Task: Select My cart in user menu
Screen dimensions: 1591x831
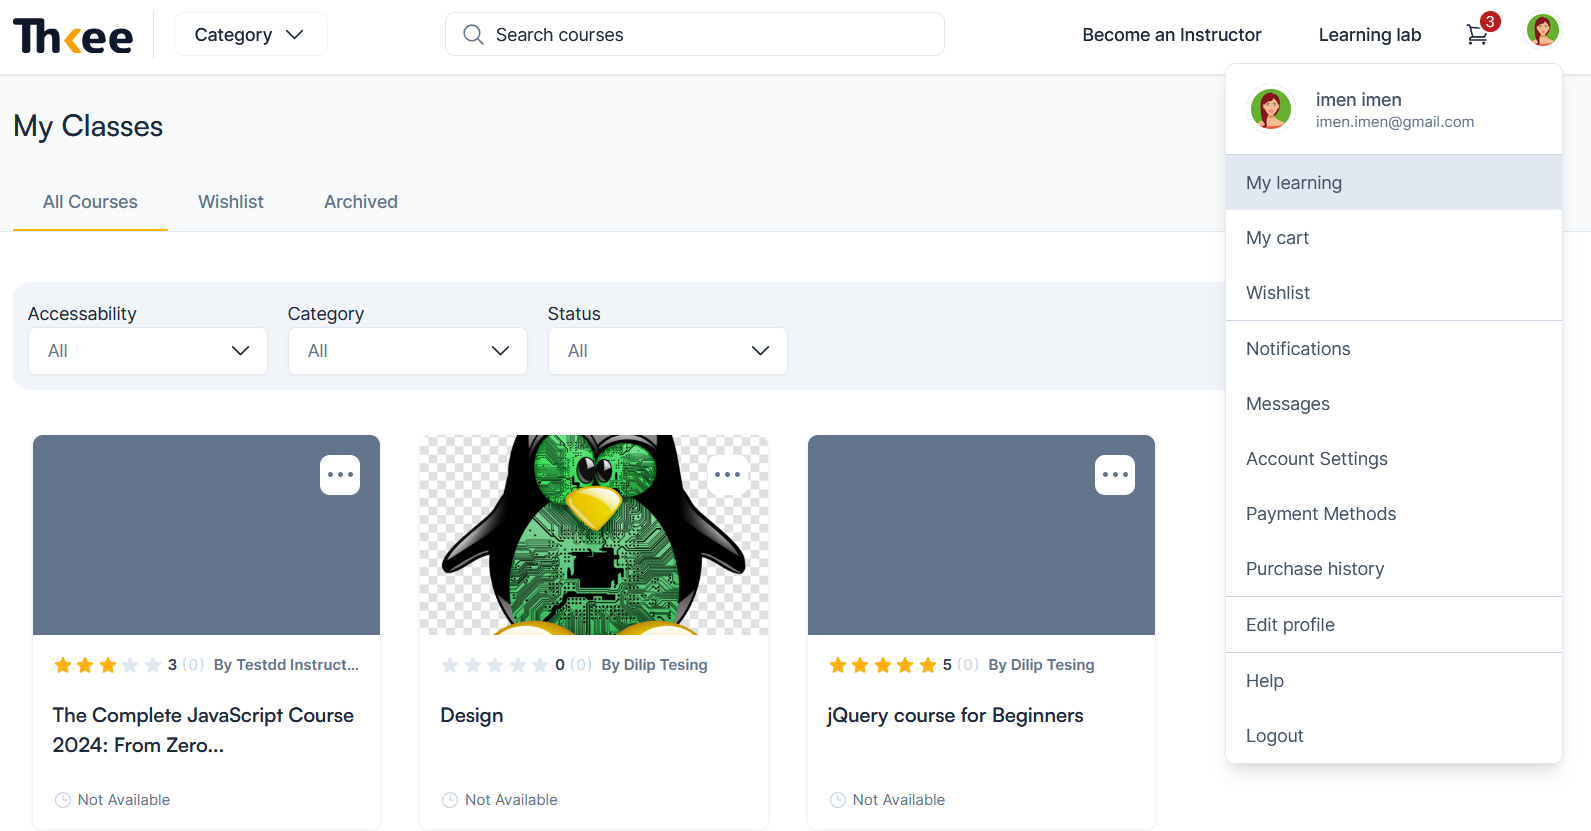Action: pos(1394,237)
